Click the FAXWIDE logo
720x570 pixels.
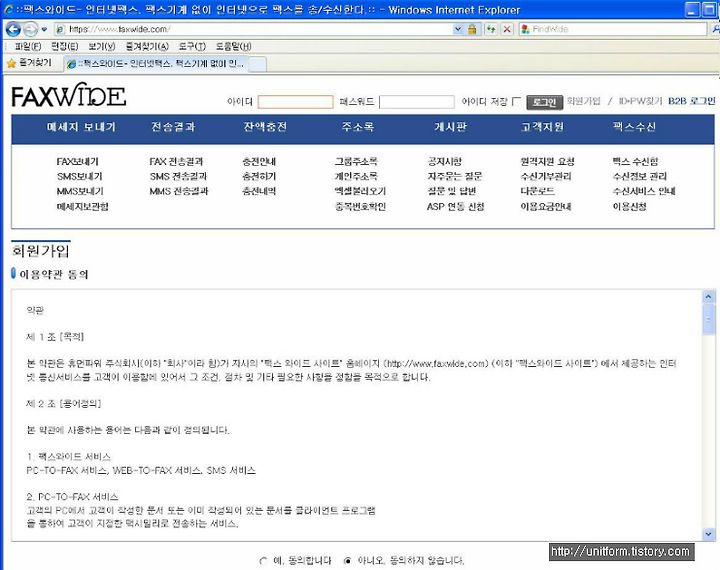tap(69, 95)
